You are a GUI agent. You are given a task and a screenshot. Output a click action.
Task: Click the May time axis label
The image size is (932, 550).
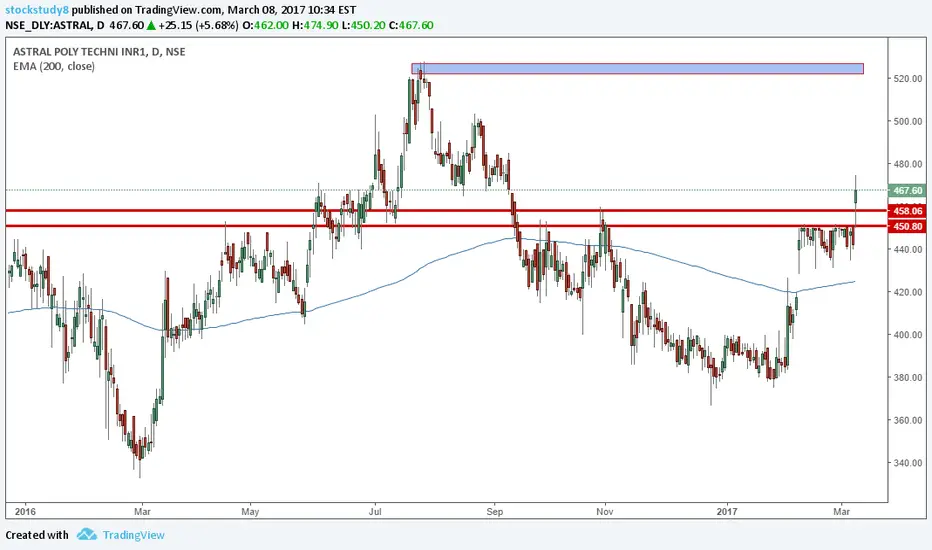coord(250,511)
